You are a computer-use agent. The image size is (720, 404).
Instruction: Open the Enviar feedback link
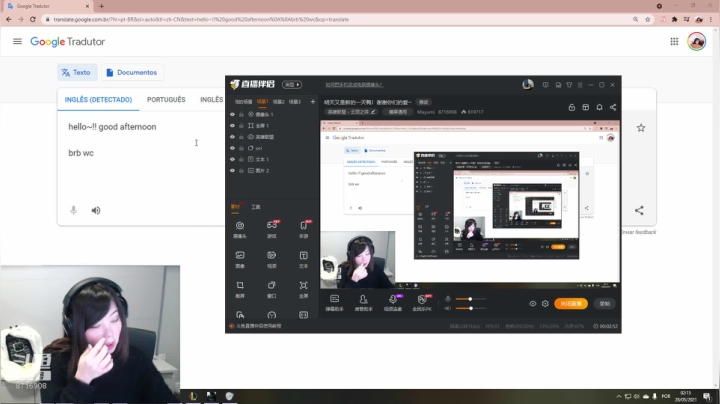(x=638, y=232)
